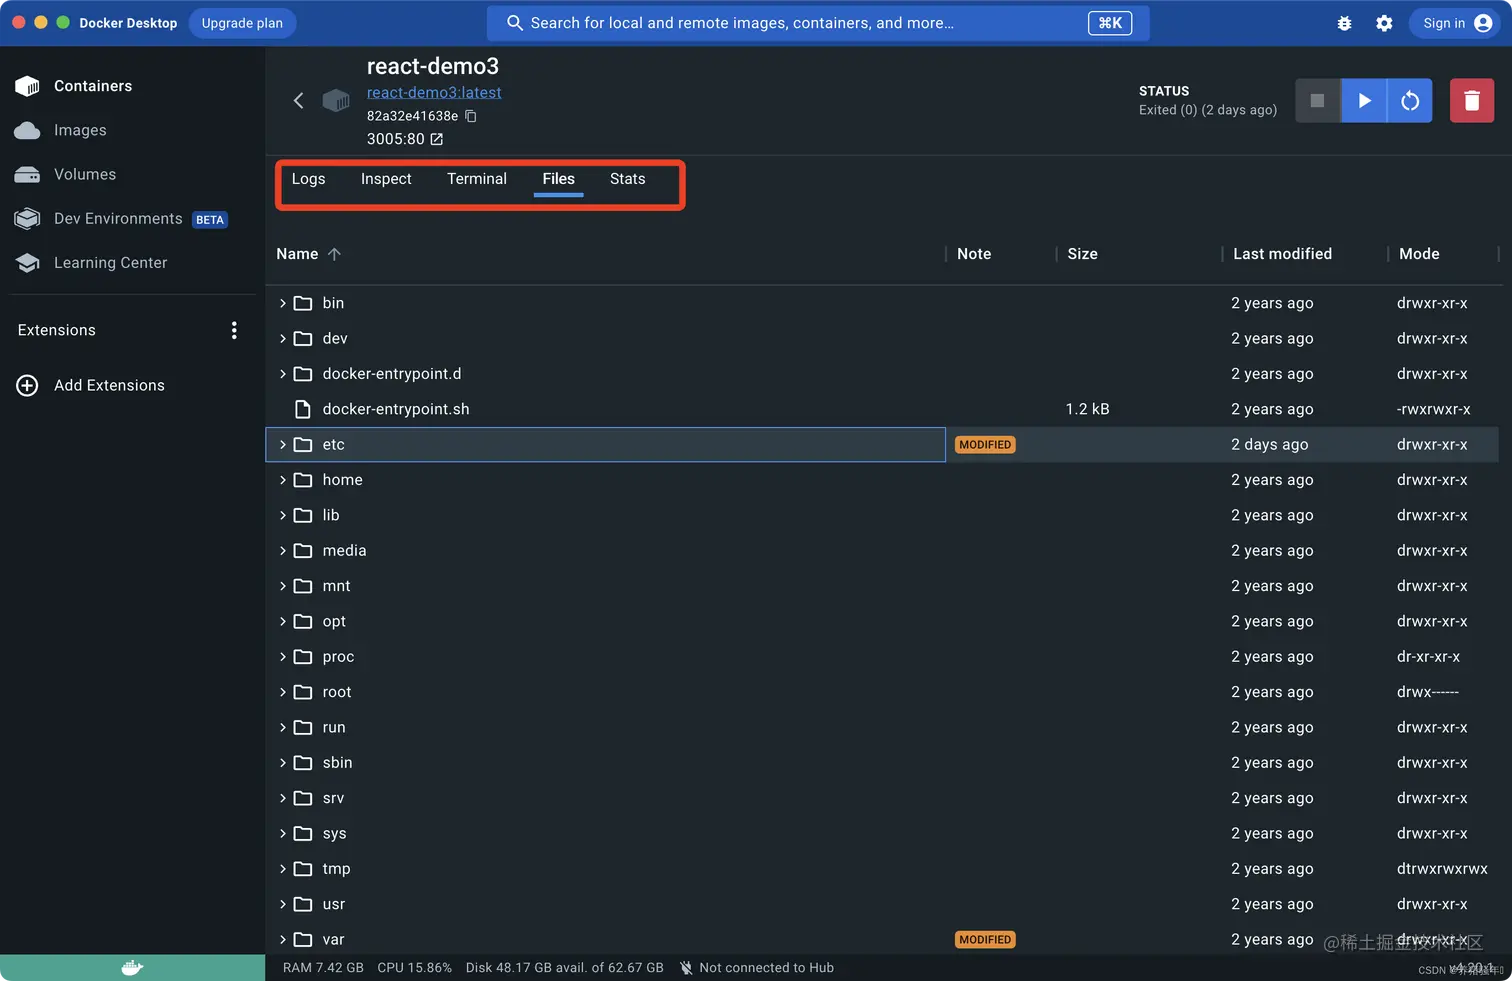Select the proc folder row
1512x981 pixels.
pyautogui.click(x=882, y=657)
